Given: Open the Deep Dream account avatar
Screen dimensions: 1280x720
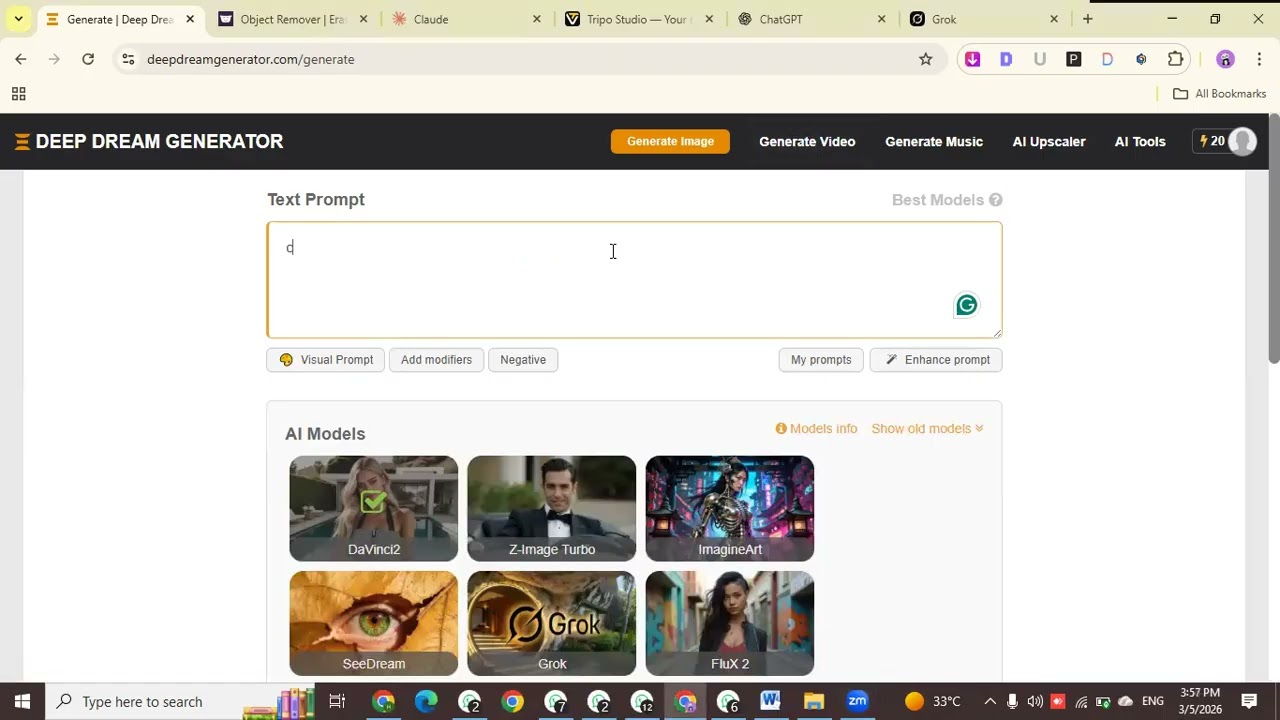Looking at the screenshot, I should tap(1242, 141).
